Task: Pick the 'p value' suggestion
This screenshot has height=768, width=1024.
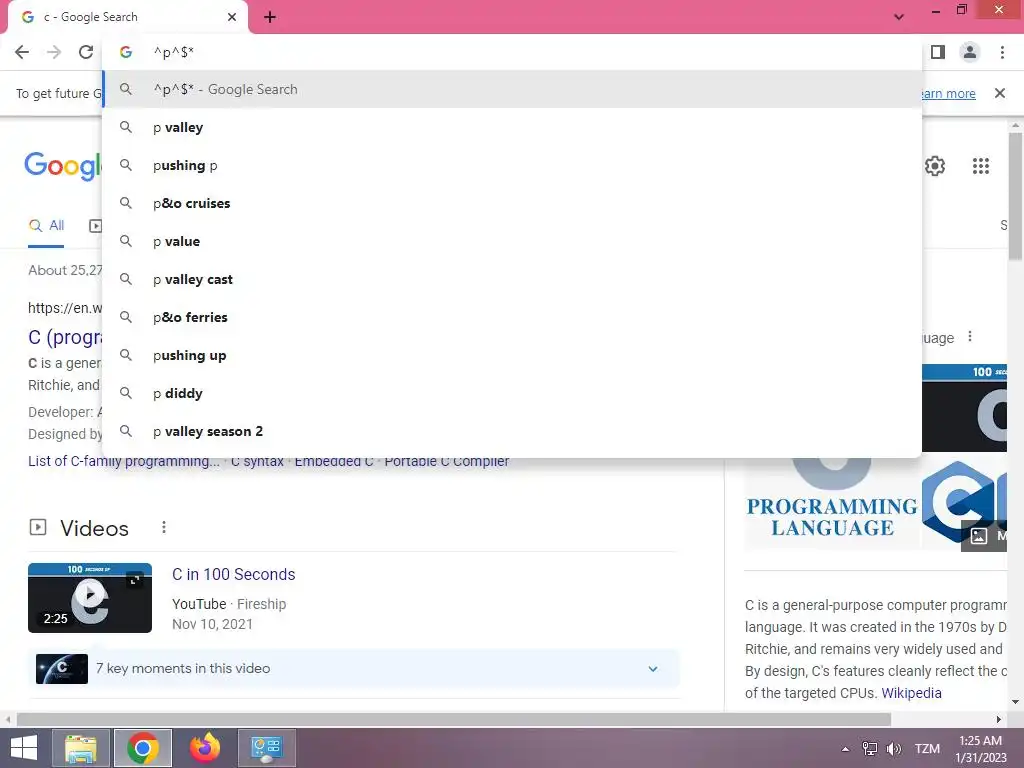Action: point(513,241)
